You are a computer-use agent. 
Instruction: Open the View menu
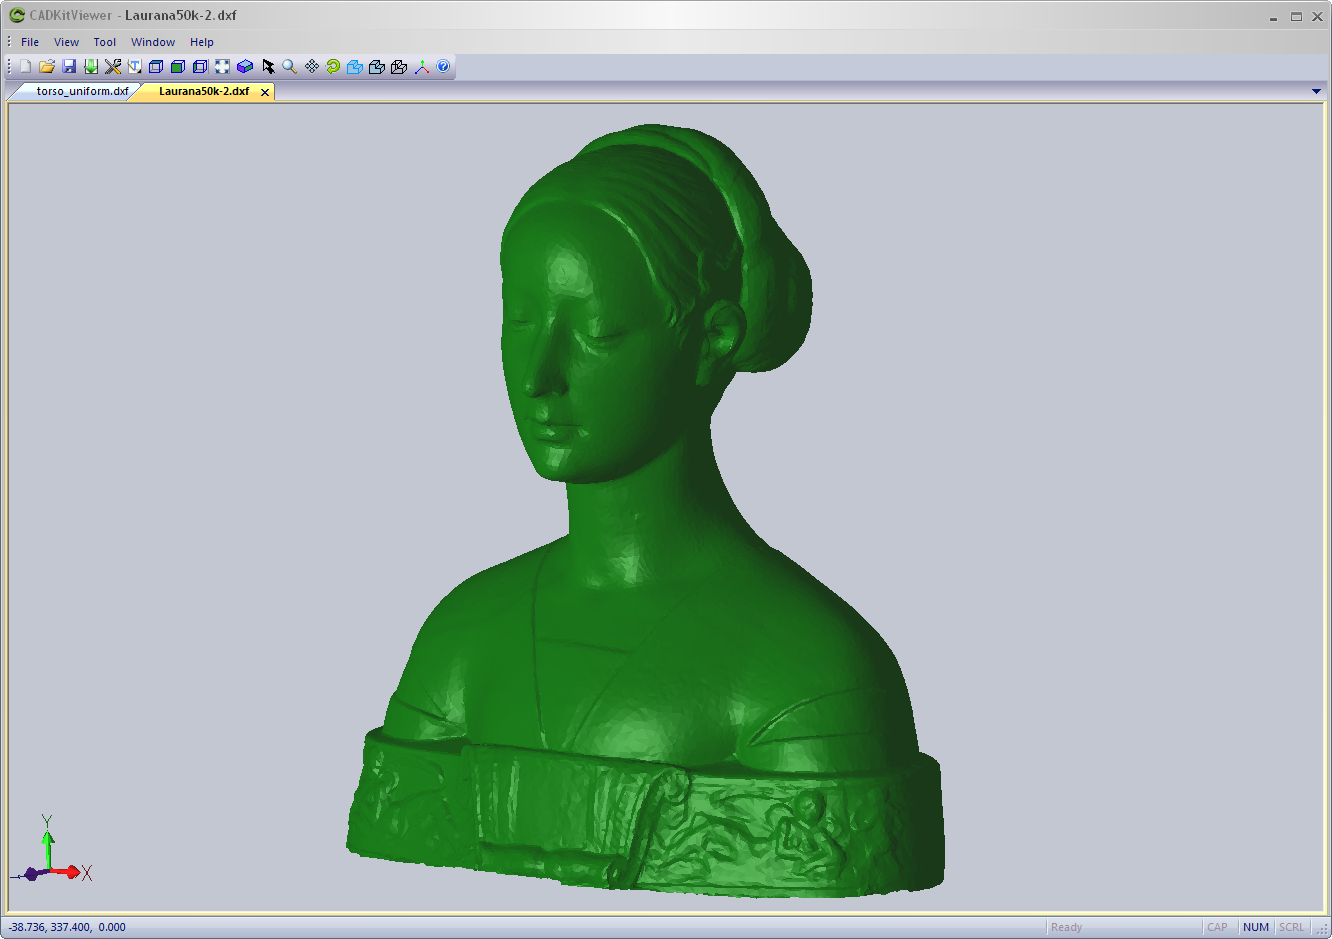pyautogui.click(x=66, y=42)
